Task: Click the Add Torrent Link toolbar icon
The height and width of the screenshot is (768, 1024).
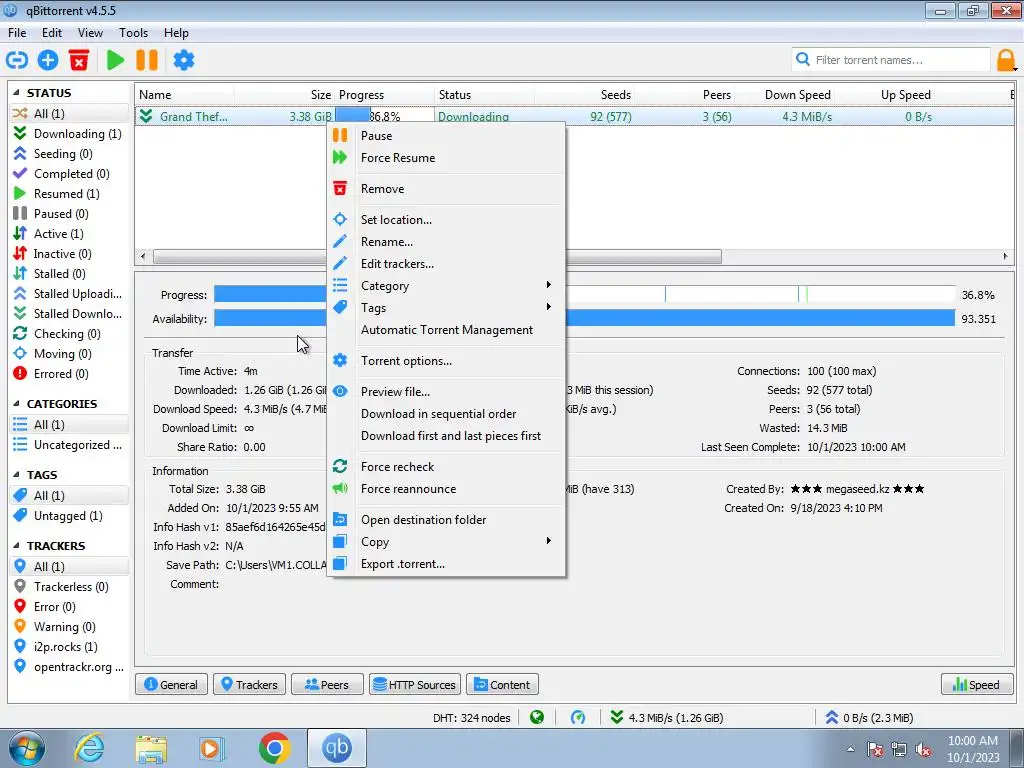Action: [17, 60]
